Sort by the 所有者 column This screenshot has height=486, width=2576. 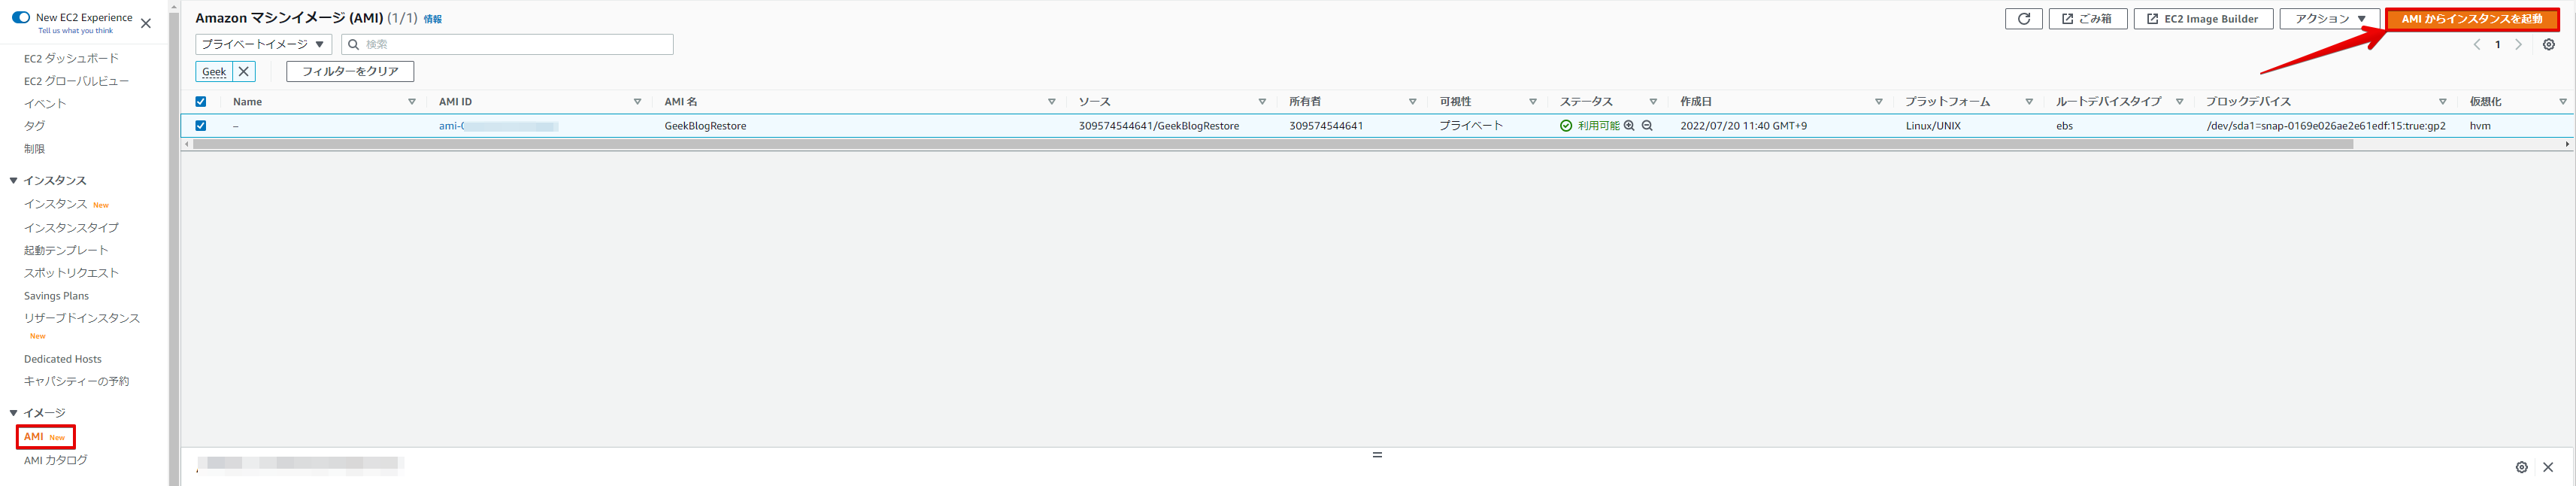(1412, 102)
